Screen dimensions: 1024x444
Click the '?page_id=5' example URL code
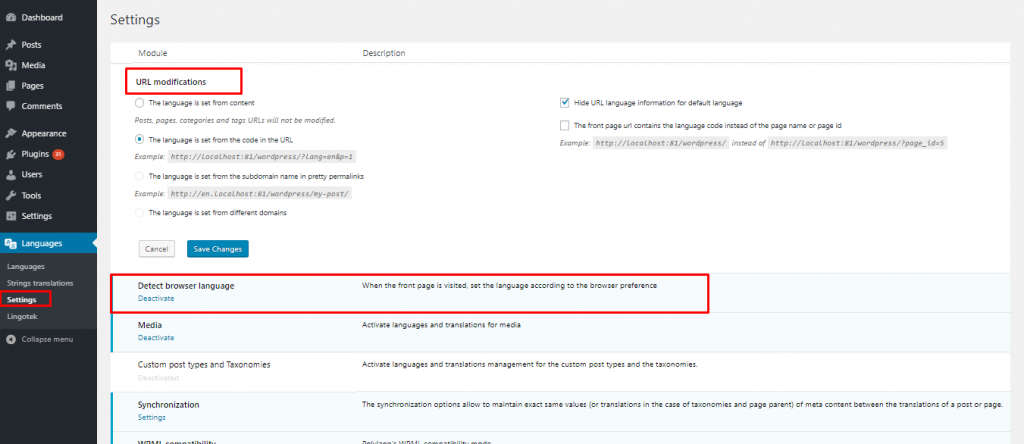(857, 143)
